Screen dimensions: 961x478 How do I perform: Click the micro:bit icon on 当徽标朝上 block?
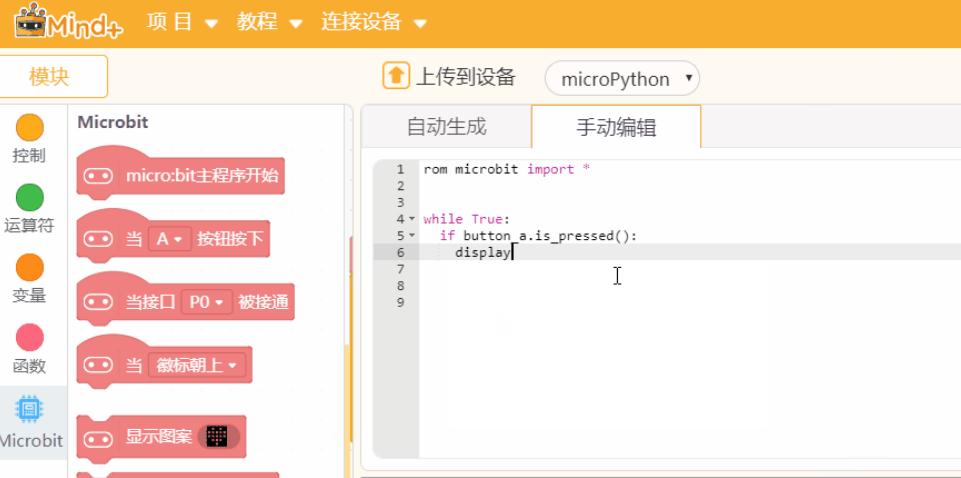(98, 365)
